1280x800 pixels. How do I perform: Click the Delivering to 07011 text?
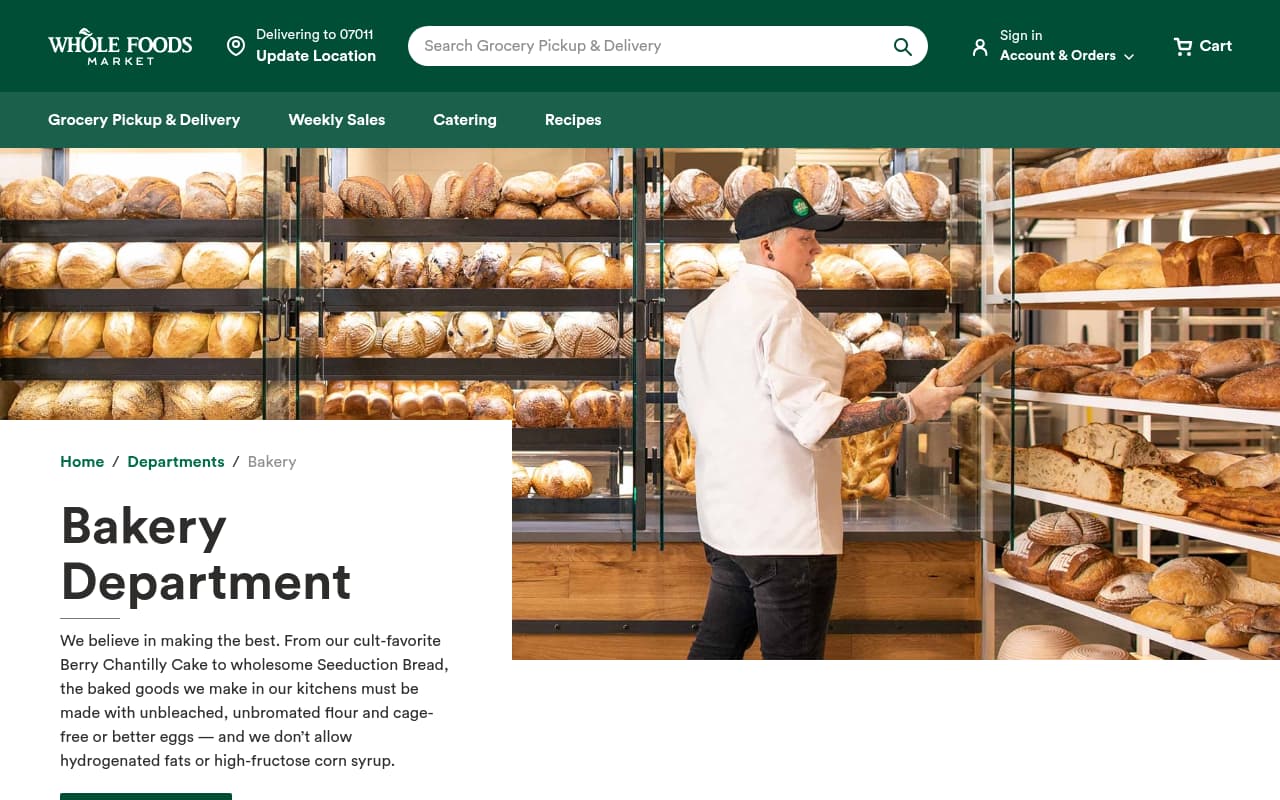pyautogui.click(x=314, y=34)
